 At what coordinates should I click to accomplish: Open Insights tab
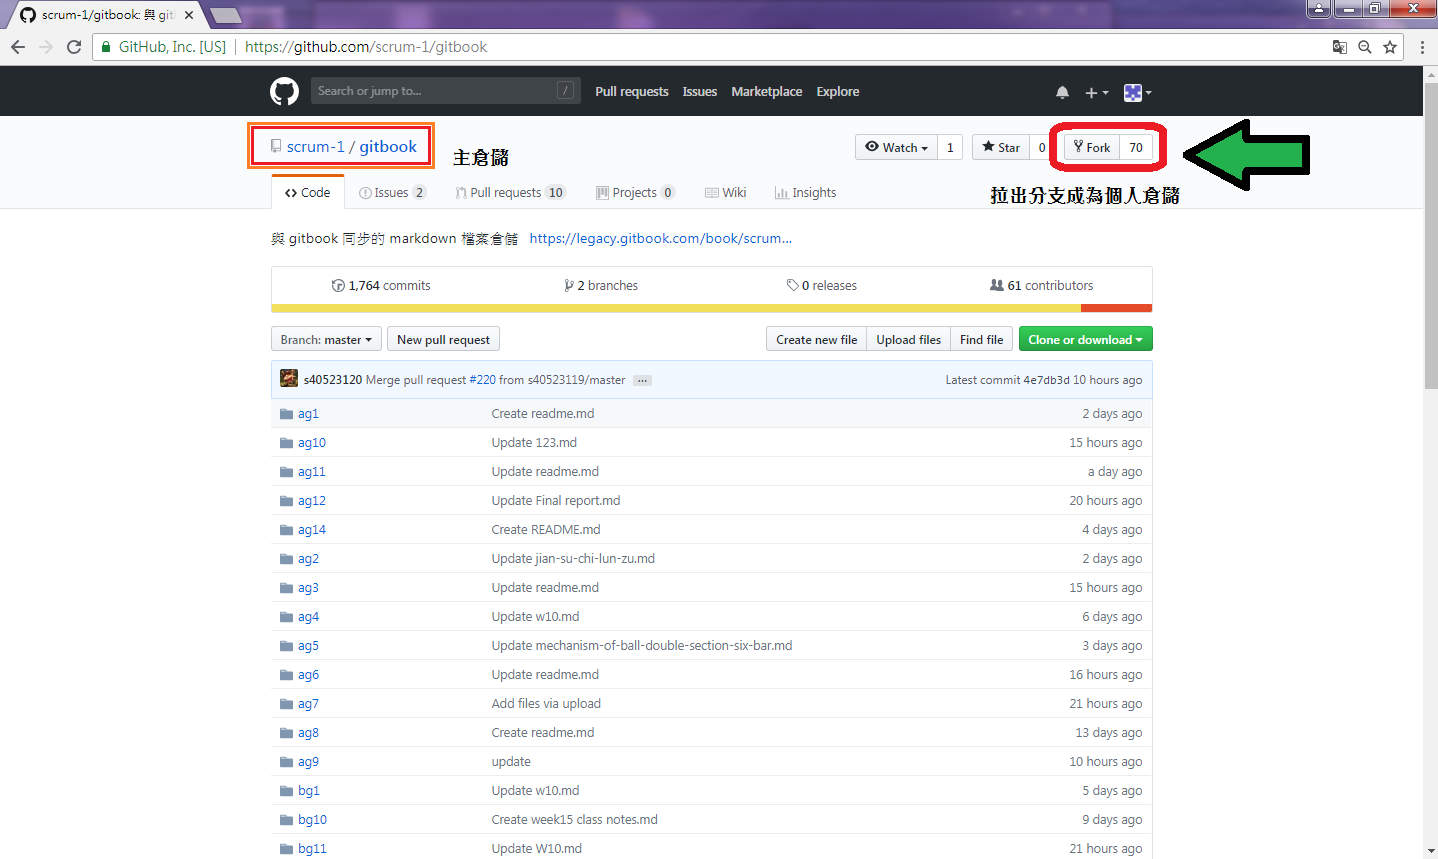point(806,193)
